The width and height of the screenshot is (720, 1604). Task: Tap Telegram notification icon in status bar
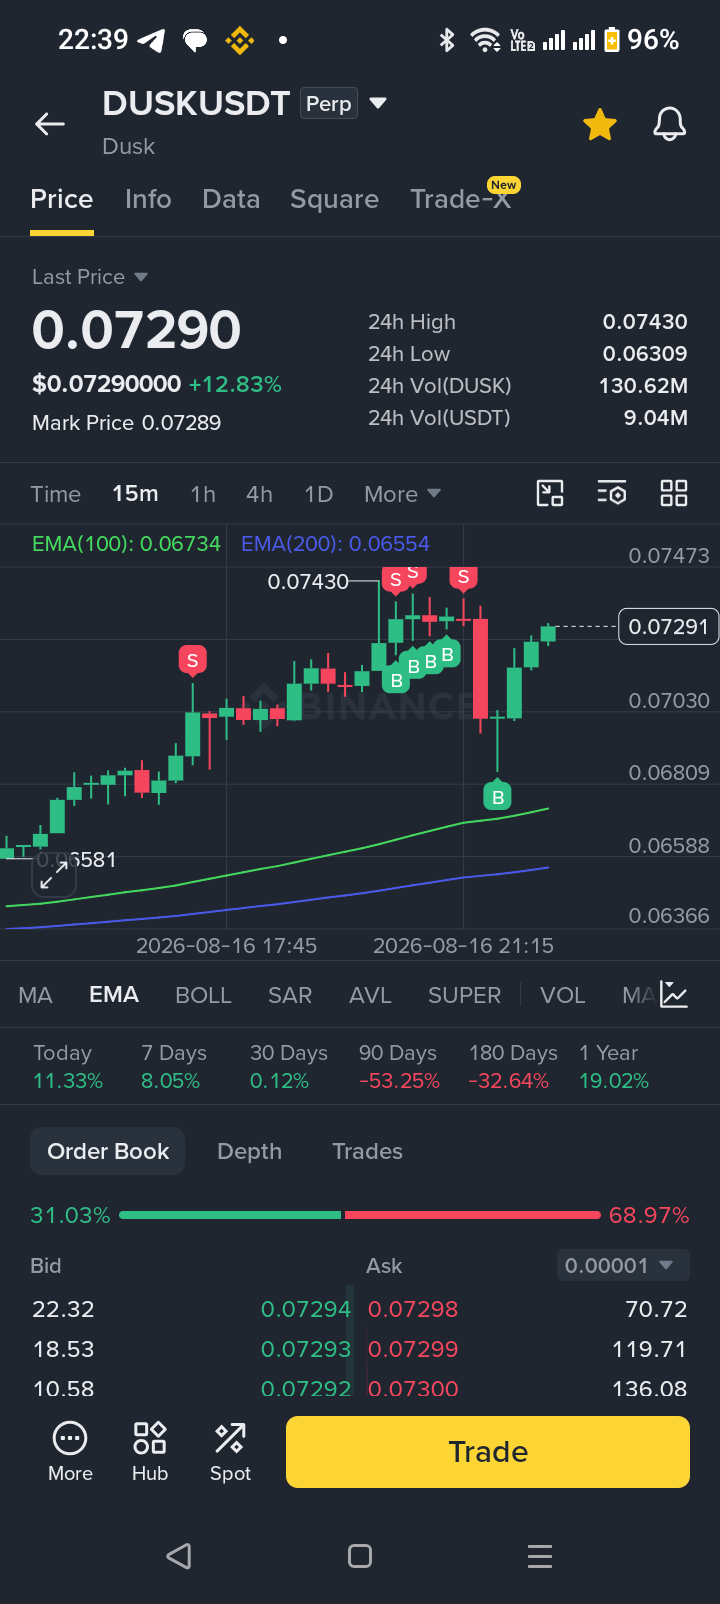point(151,40)
